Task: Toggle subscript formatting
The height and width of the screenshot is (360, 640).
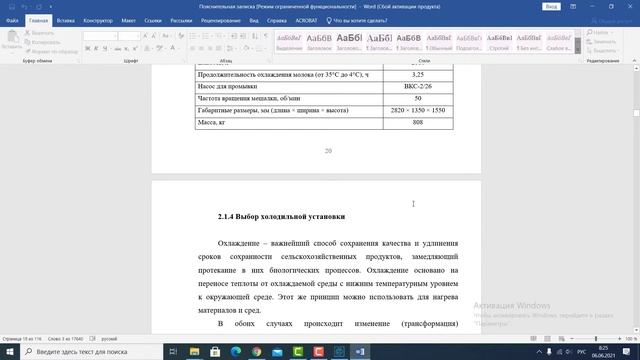Action: tap(127, 49)
